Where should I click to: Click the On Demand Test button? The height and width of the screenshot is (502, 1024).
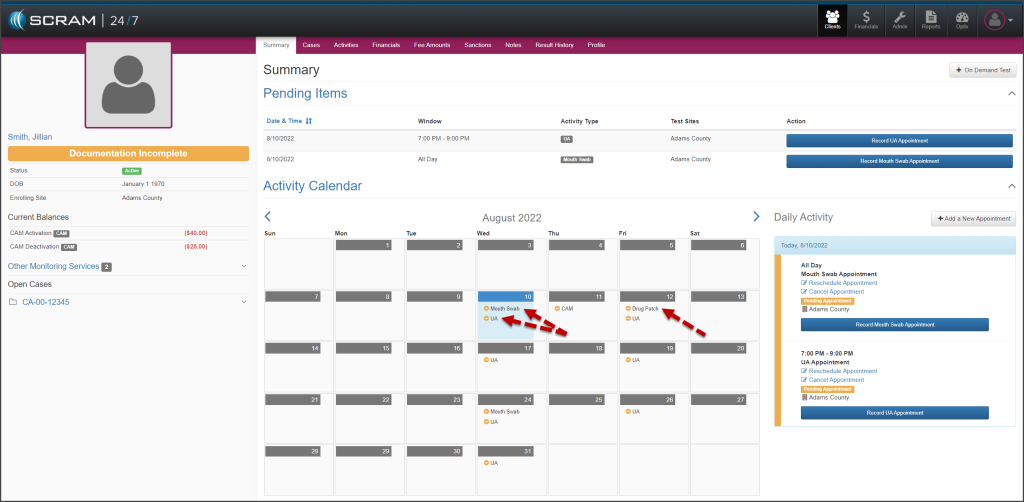coord(982,70)
